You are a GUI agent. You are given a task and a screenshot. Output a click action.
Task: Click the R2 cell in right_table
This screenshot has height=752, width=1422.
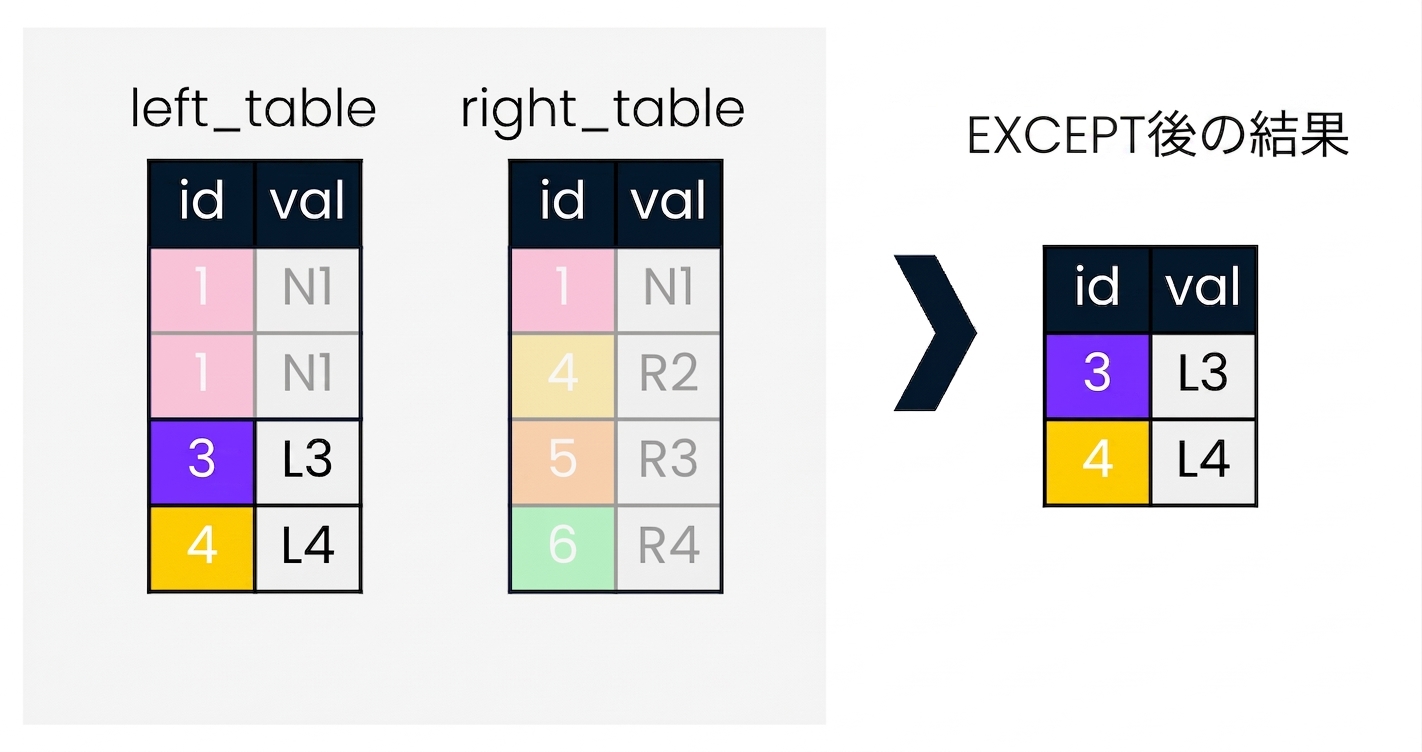point(669,376)
